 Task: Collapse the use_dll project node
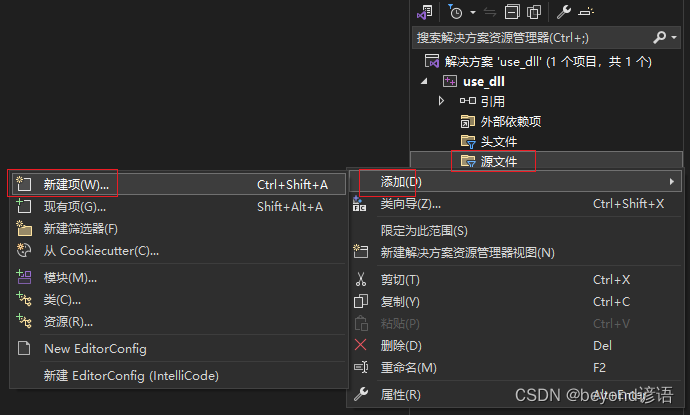click(424, 81)
